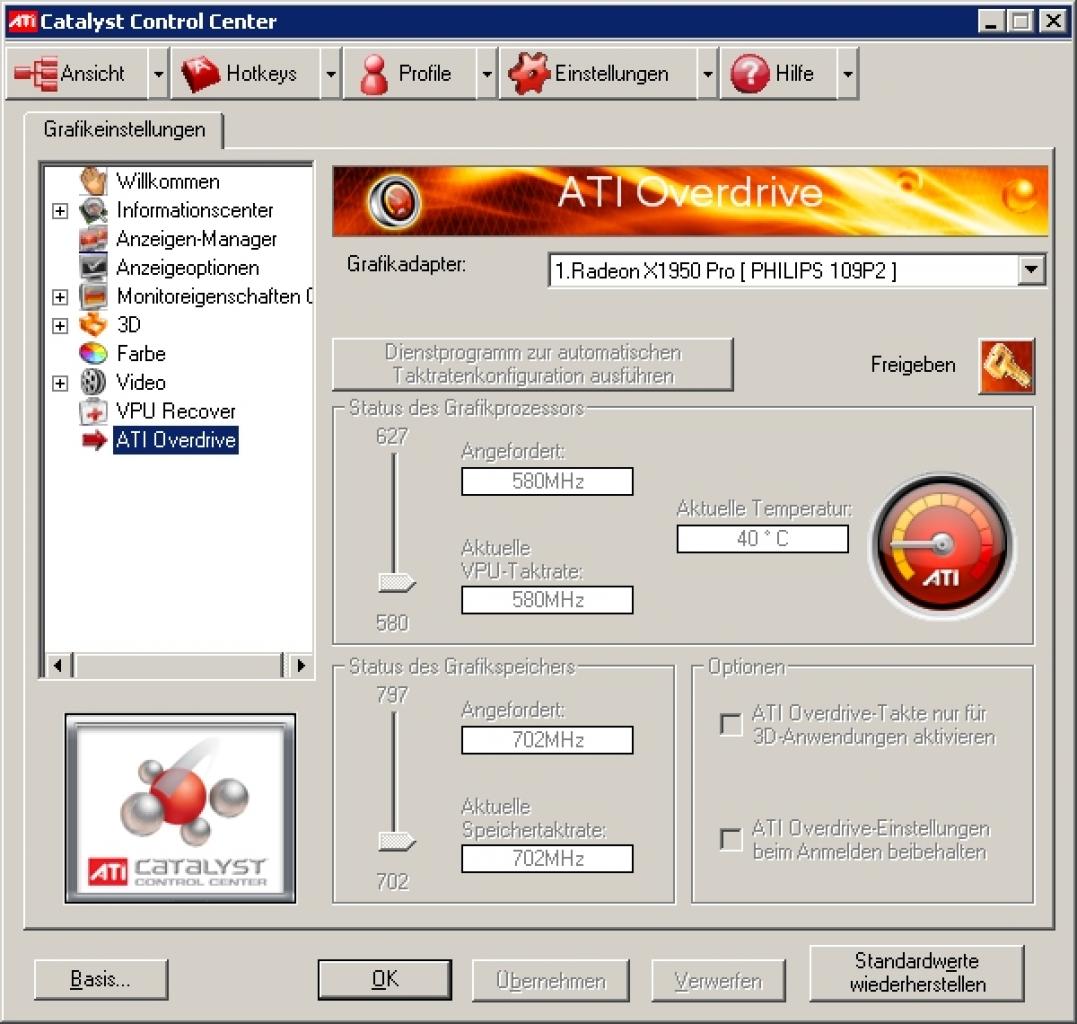The height and width of the screenshot is (1024, 1077).
Task: Click the Ansicht toolbar icon
Action: coord(36,73)
